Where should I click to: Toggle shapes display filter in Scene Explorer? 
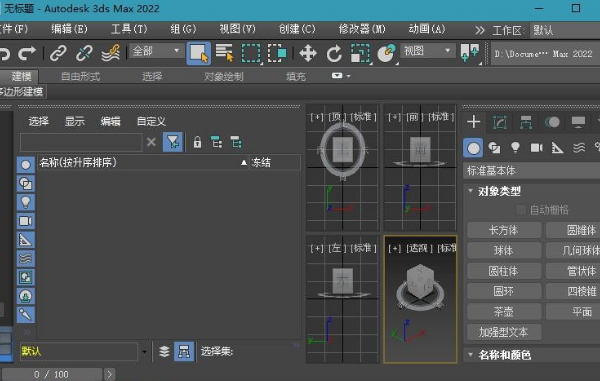(26, 184)
